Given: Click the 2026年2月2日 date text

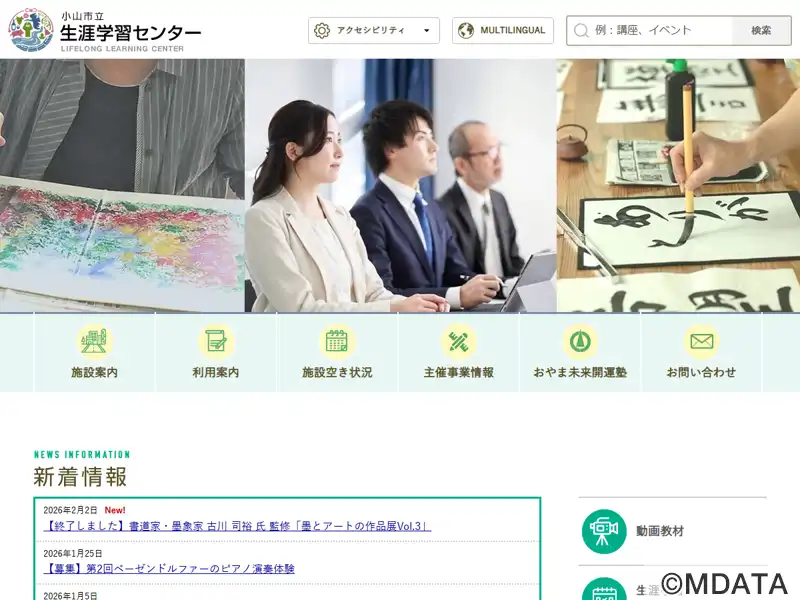Looking at the screenshot, I should tap(70, 510).
